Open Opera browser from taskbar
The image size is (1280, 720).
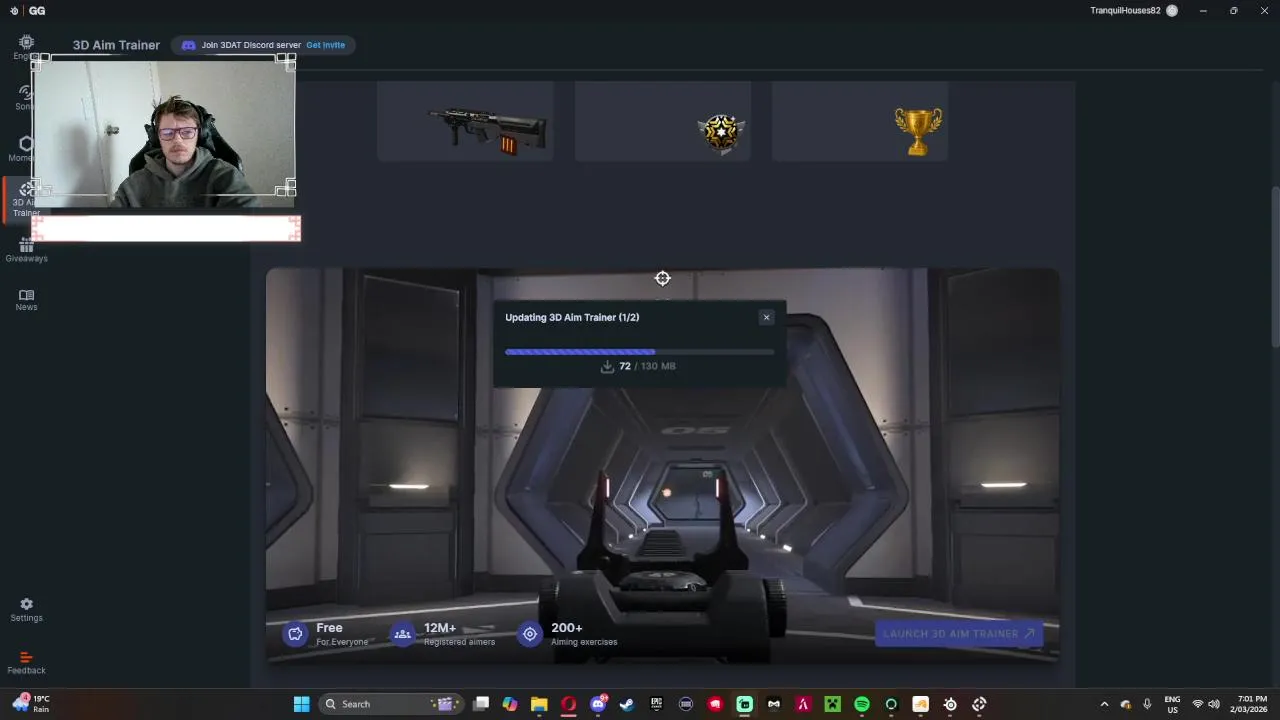point(568,704)
